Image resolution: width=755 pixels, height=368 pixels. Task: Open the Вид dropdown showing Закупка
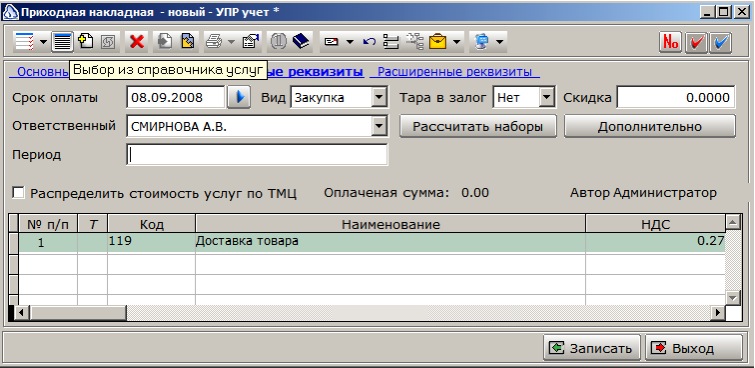click(379, 98)
